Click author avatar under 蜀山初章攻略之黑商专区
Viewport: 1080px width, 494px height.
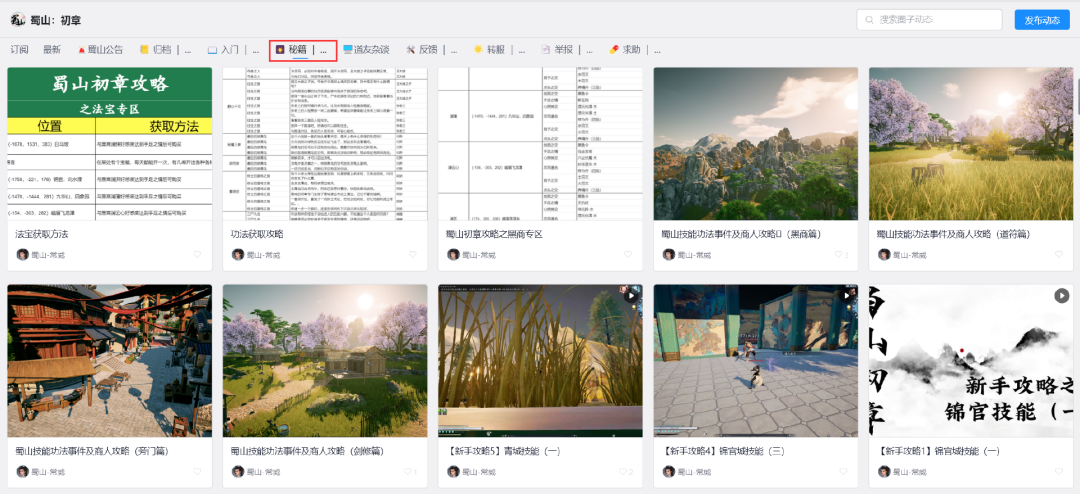453,254
